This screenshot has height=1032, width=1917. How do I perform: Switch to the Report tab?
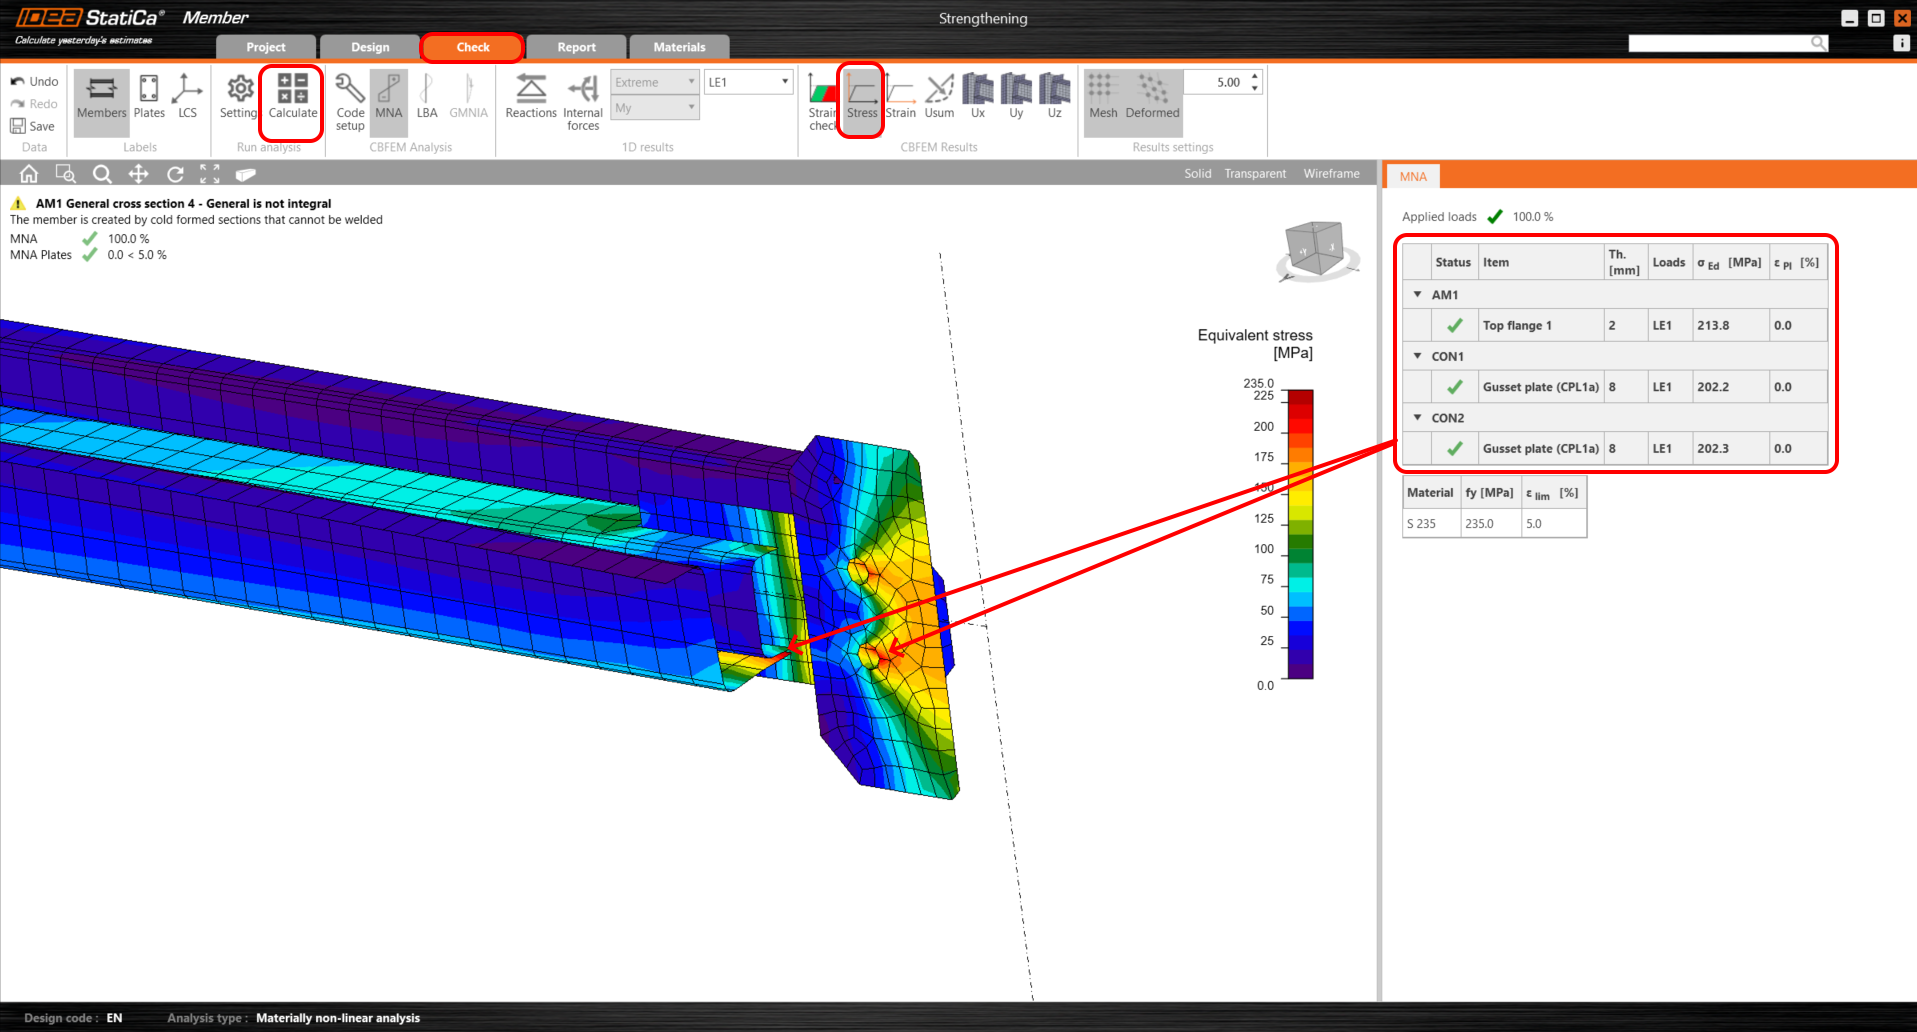pyautogui.click(x=576, y=47)
